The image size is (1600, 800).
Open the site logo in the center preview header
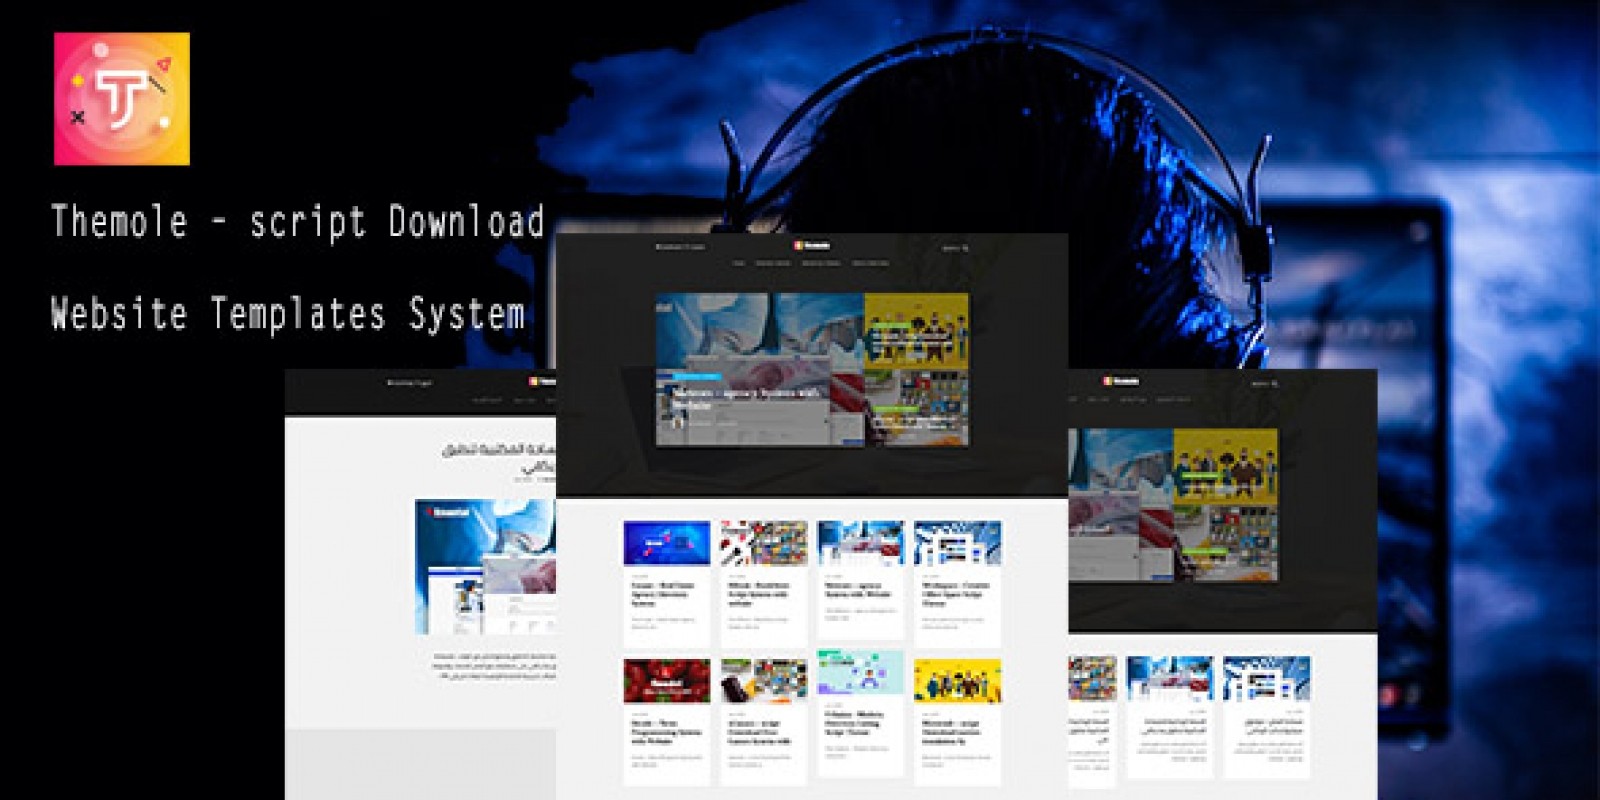tap(811, 246)
